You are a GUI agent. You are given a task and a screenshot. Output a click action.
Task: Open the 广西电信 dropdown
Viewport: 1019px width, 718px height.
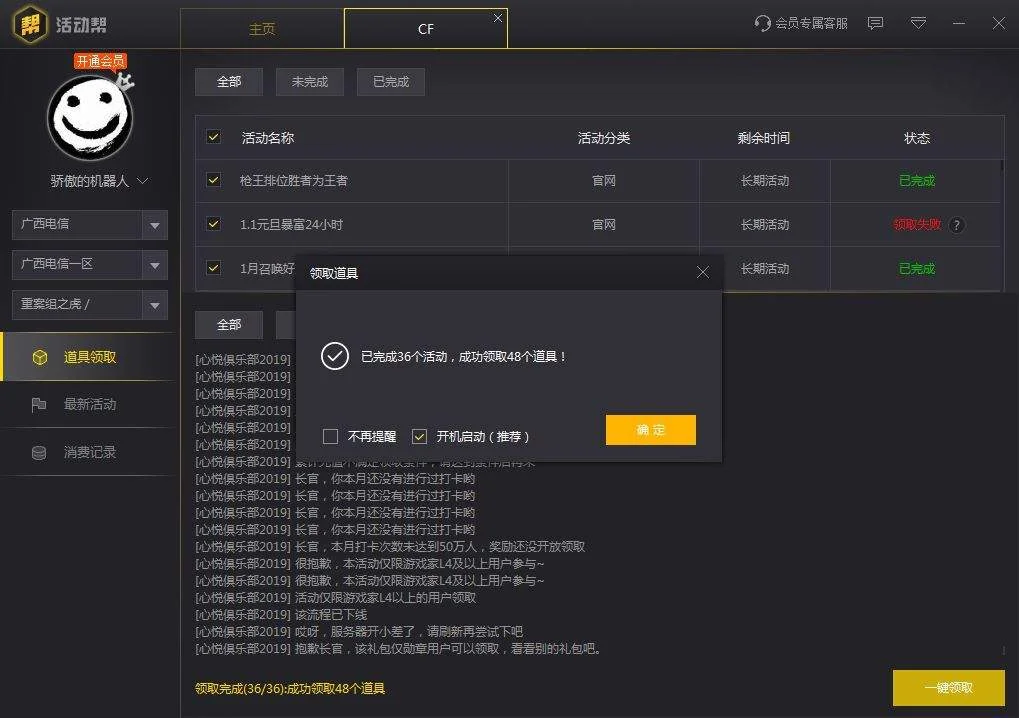tap(90, 225)
